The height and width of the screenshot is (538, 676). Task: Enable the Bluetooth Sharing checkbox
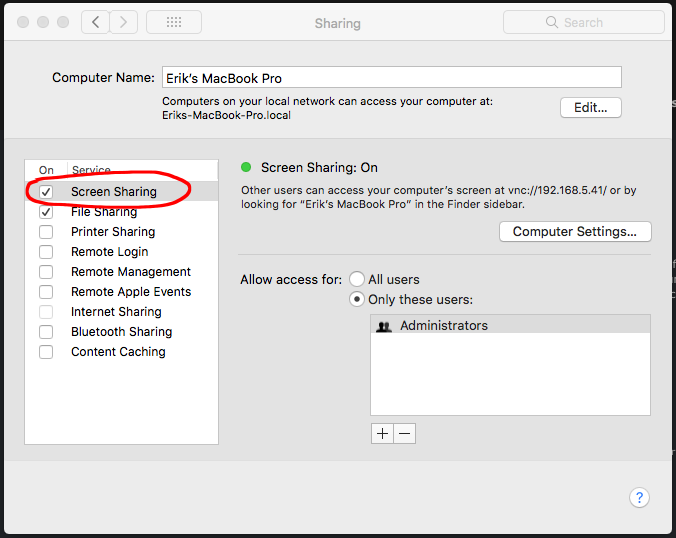[46, 332]
